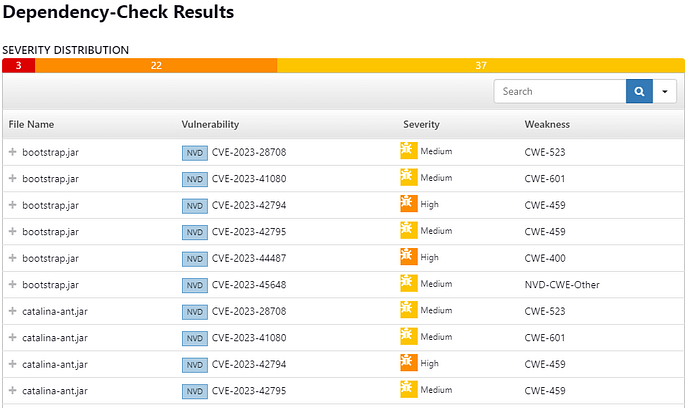Click Medium severity bug icon for bootstrap.jar CVE-2023-41080

[408, 177]
